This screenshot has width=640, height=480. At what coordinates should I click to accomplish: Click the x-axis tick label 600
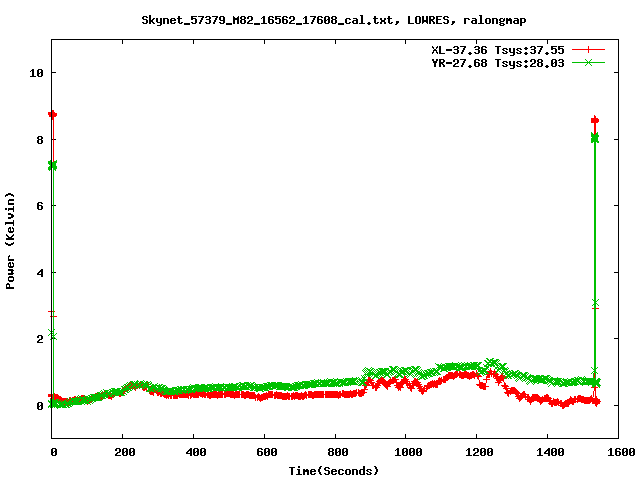pyautogui.click(x=267, y=452)
